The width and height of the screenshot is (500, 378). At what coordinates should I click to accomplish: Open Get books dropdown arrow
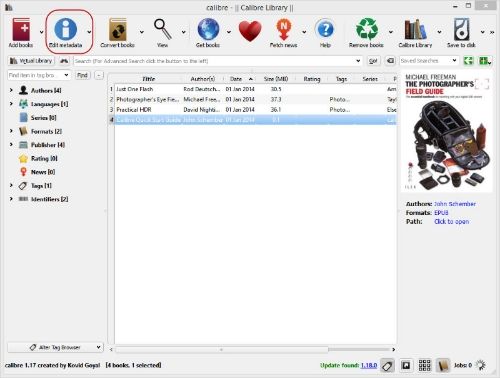pyautogui.click(x=229, y=32)
